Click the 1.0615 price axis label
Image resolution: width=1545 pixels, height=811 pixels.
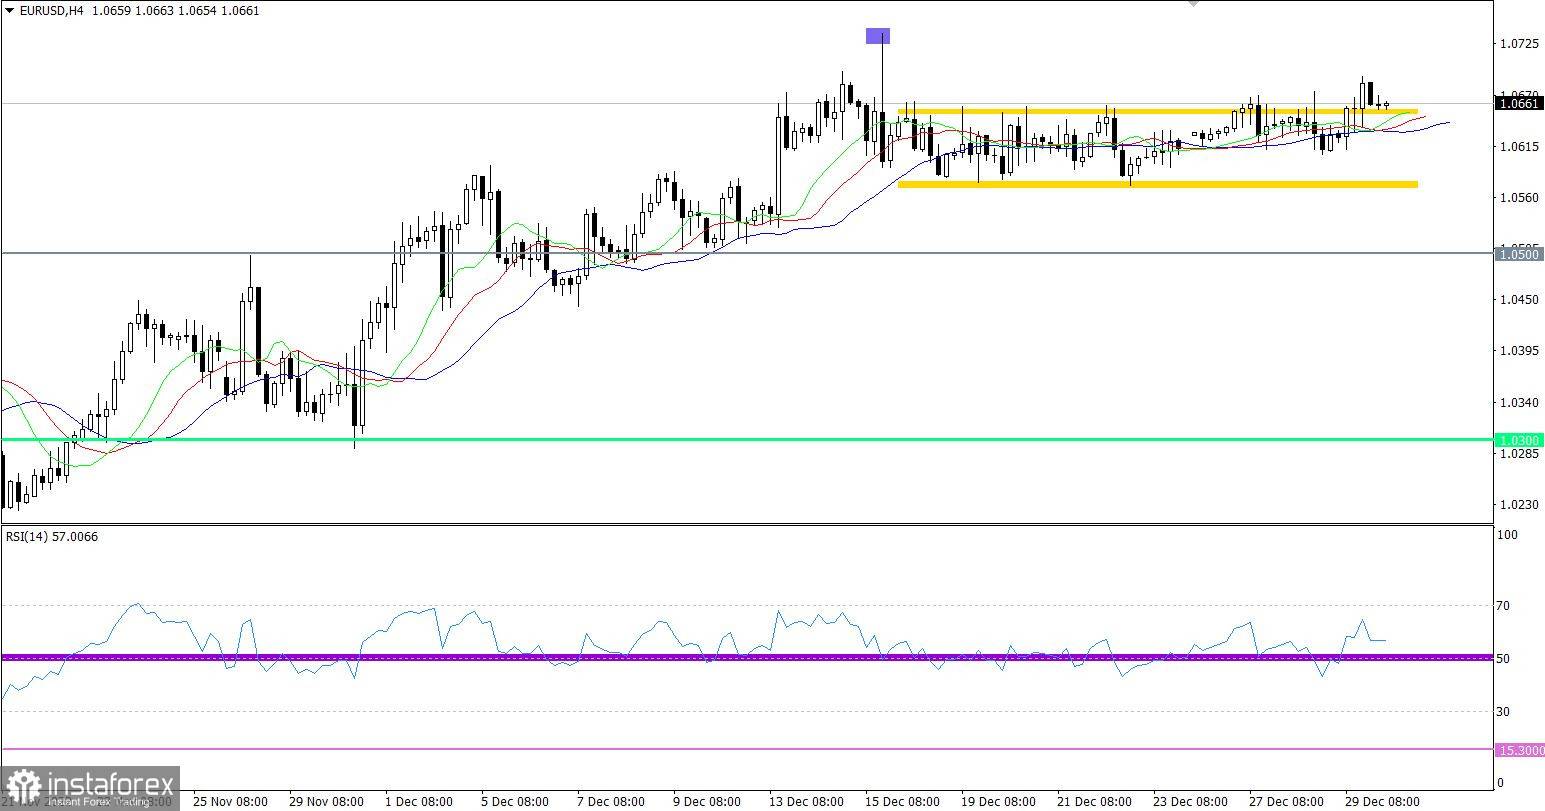pos(1517,147)
